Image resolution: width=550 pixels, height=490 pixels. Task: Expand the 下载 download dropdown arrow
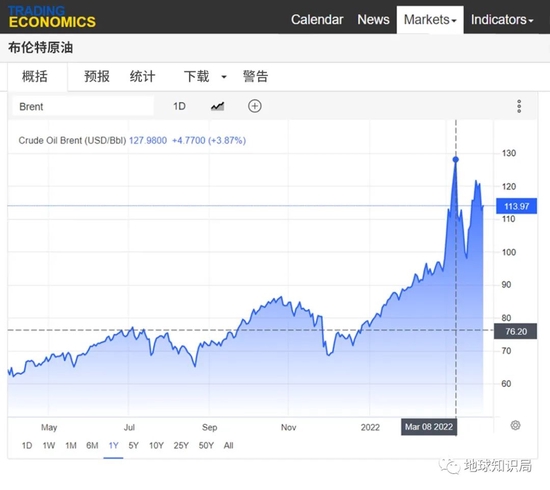(224, 77)
